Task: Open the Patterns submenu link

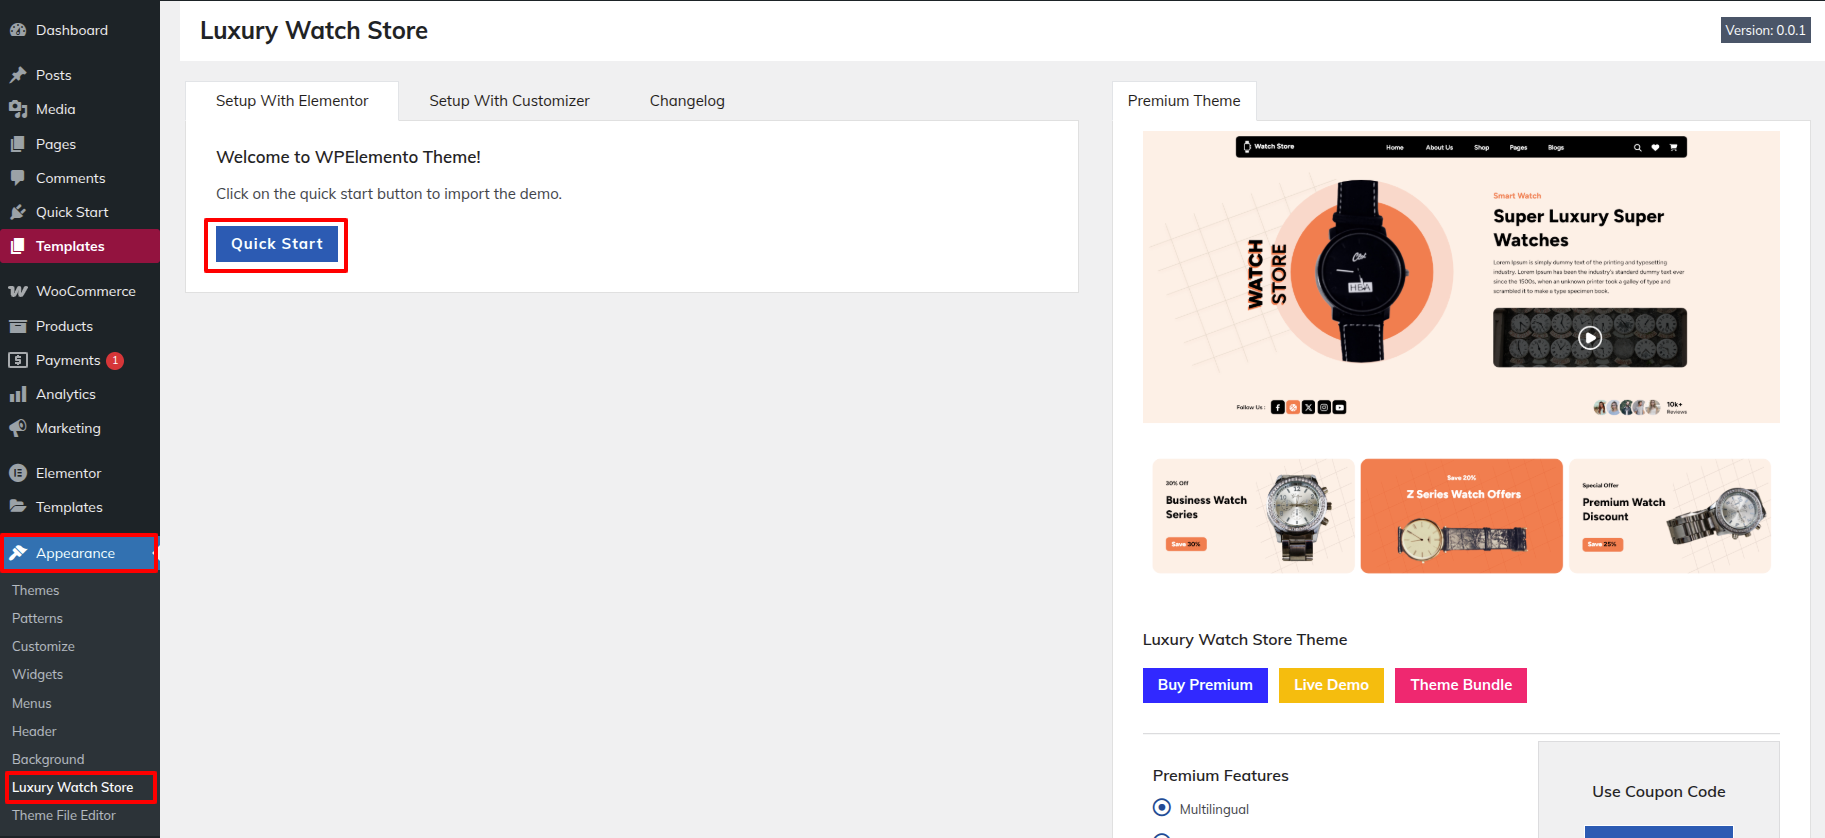Action: click(x=38, y=618)
